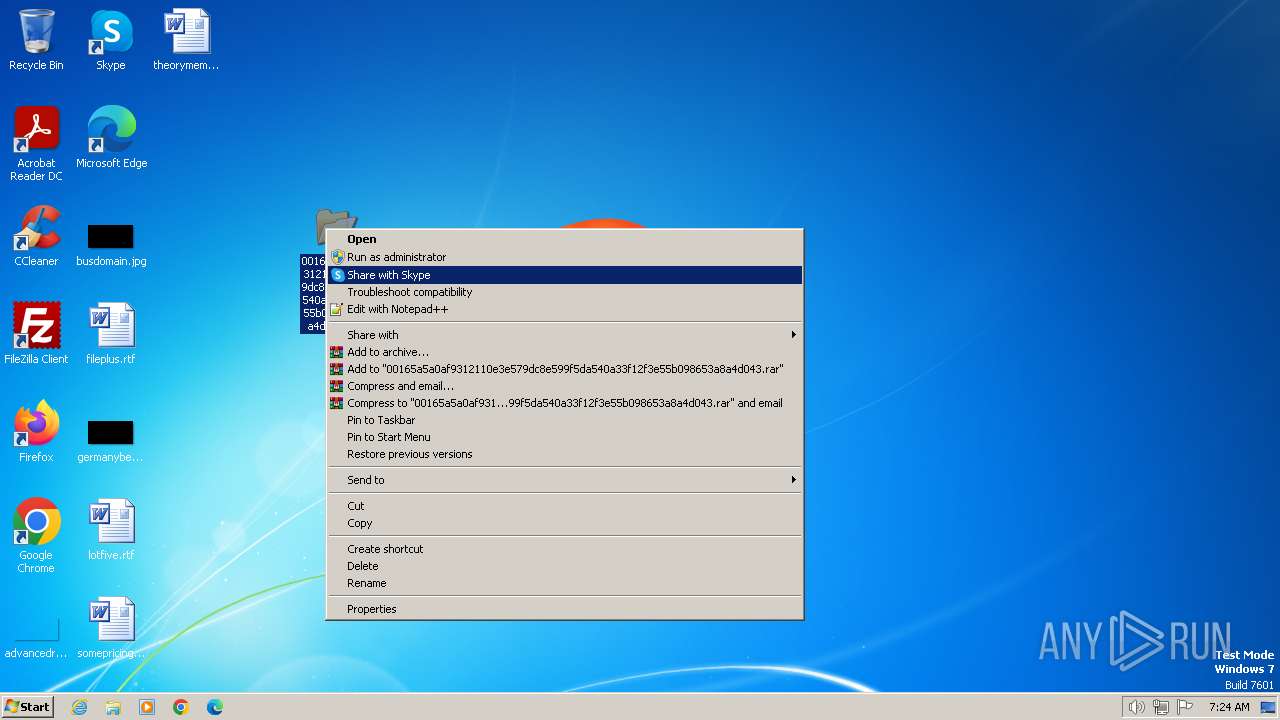Open the Skype desktop shortcut
The height and width of the screenshot is (720, 1280).
(111, 41)
